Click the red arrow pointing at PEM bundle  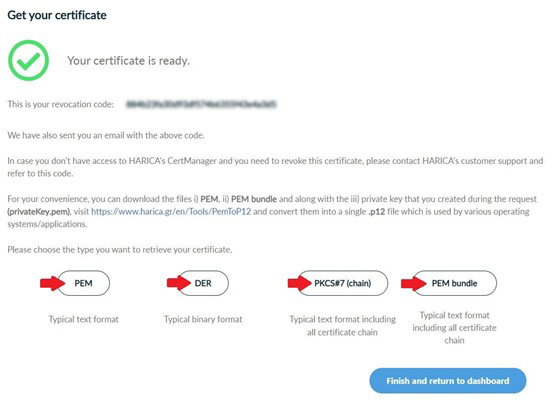click(413, 283)
